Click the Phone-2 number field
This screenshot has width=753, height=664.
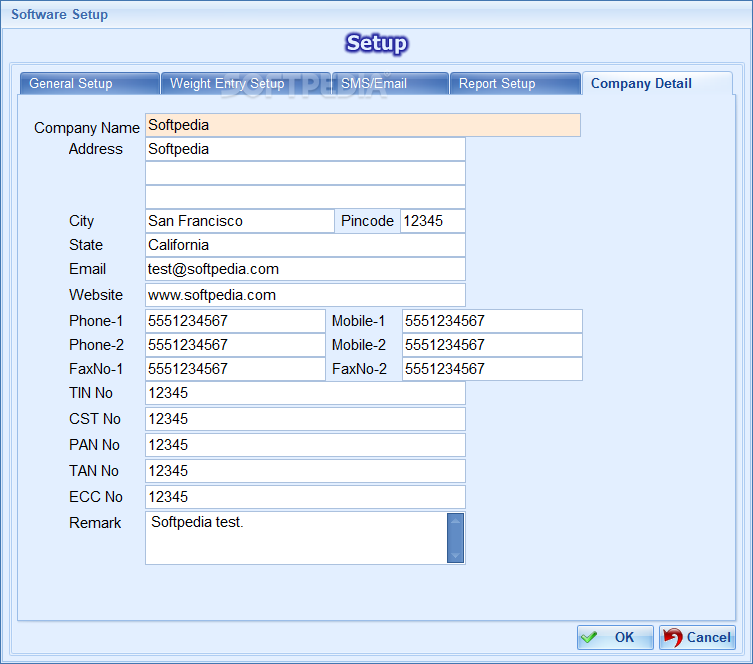[235, 345]
